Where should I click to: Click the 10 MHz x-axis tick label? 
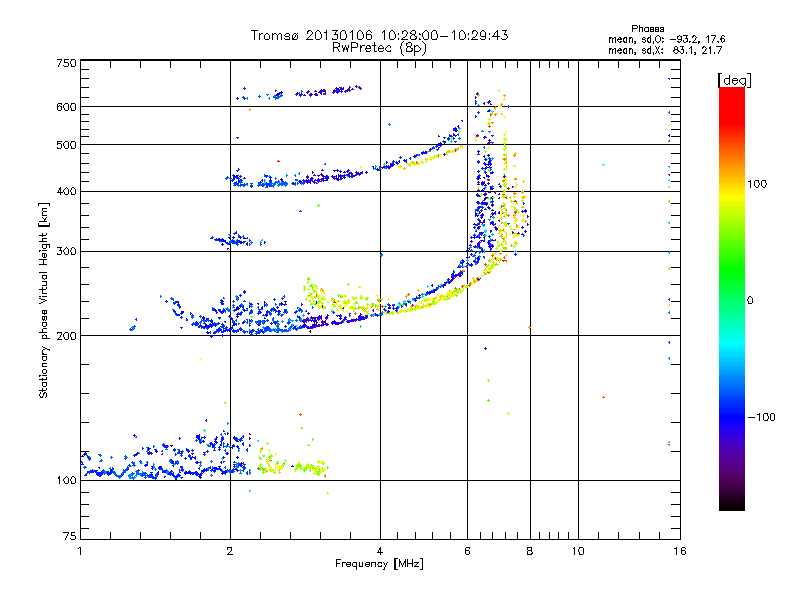pyautogui.click(x=578, y=551)
